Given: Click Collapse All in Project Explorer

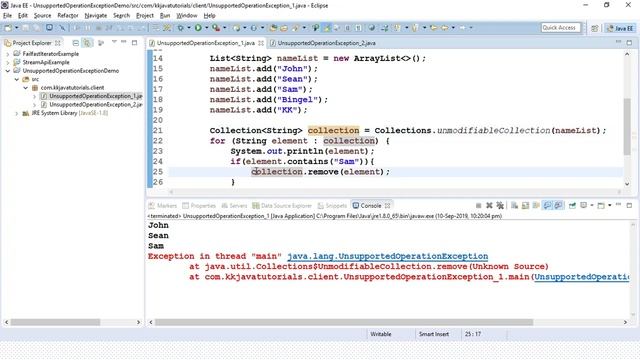Looking at the screenshot, I should (x=76, y=42).
